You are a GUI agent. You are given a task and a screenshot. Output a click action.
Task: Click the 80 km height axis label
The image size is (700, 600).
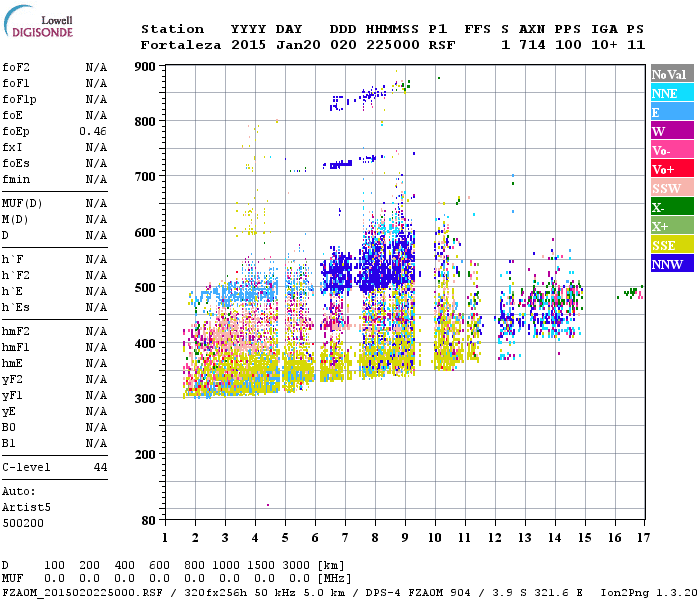(149, 521)
